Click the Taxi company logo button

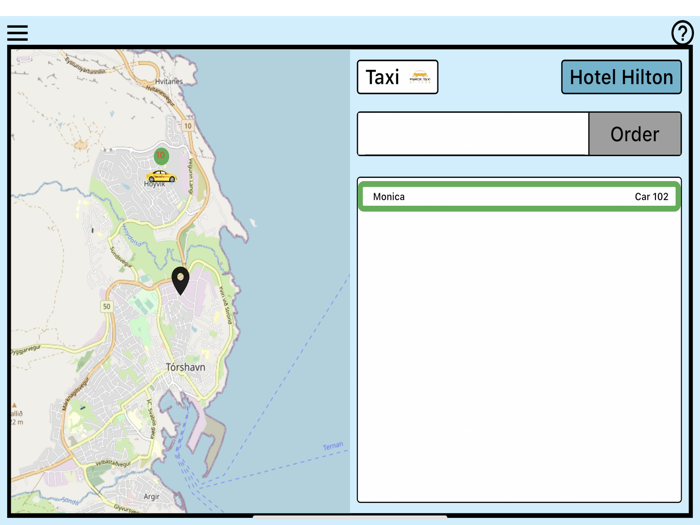(x=397, y=77)
